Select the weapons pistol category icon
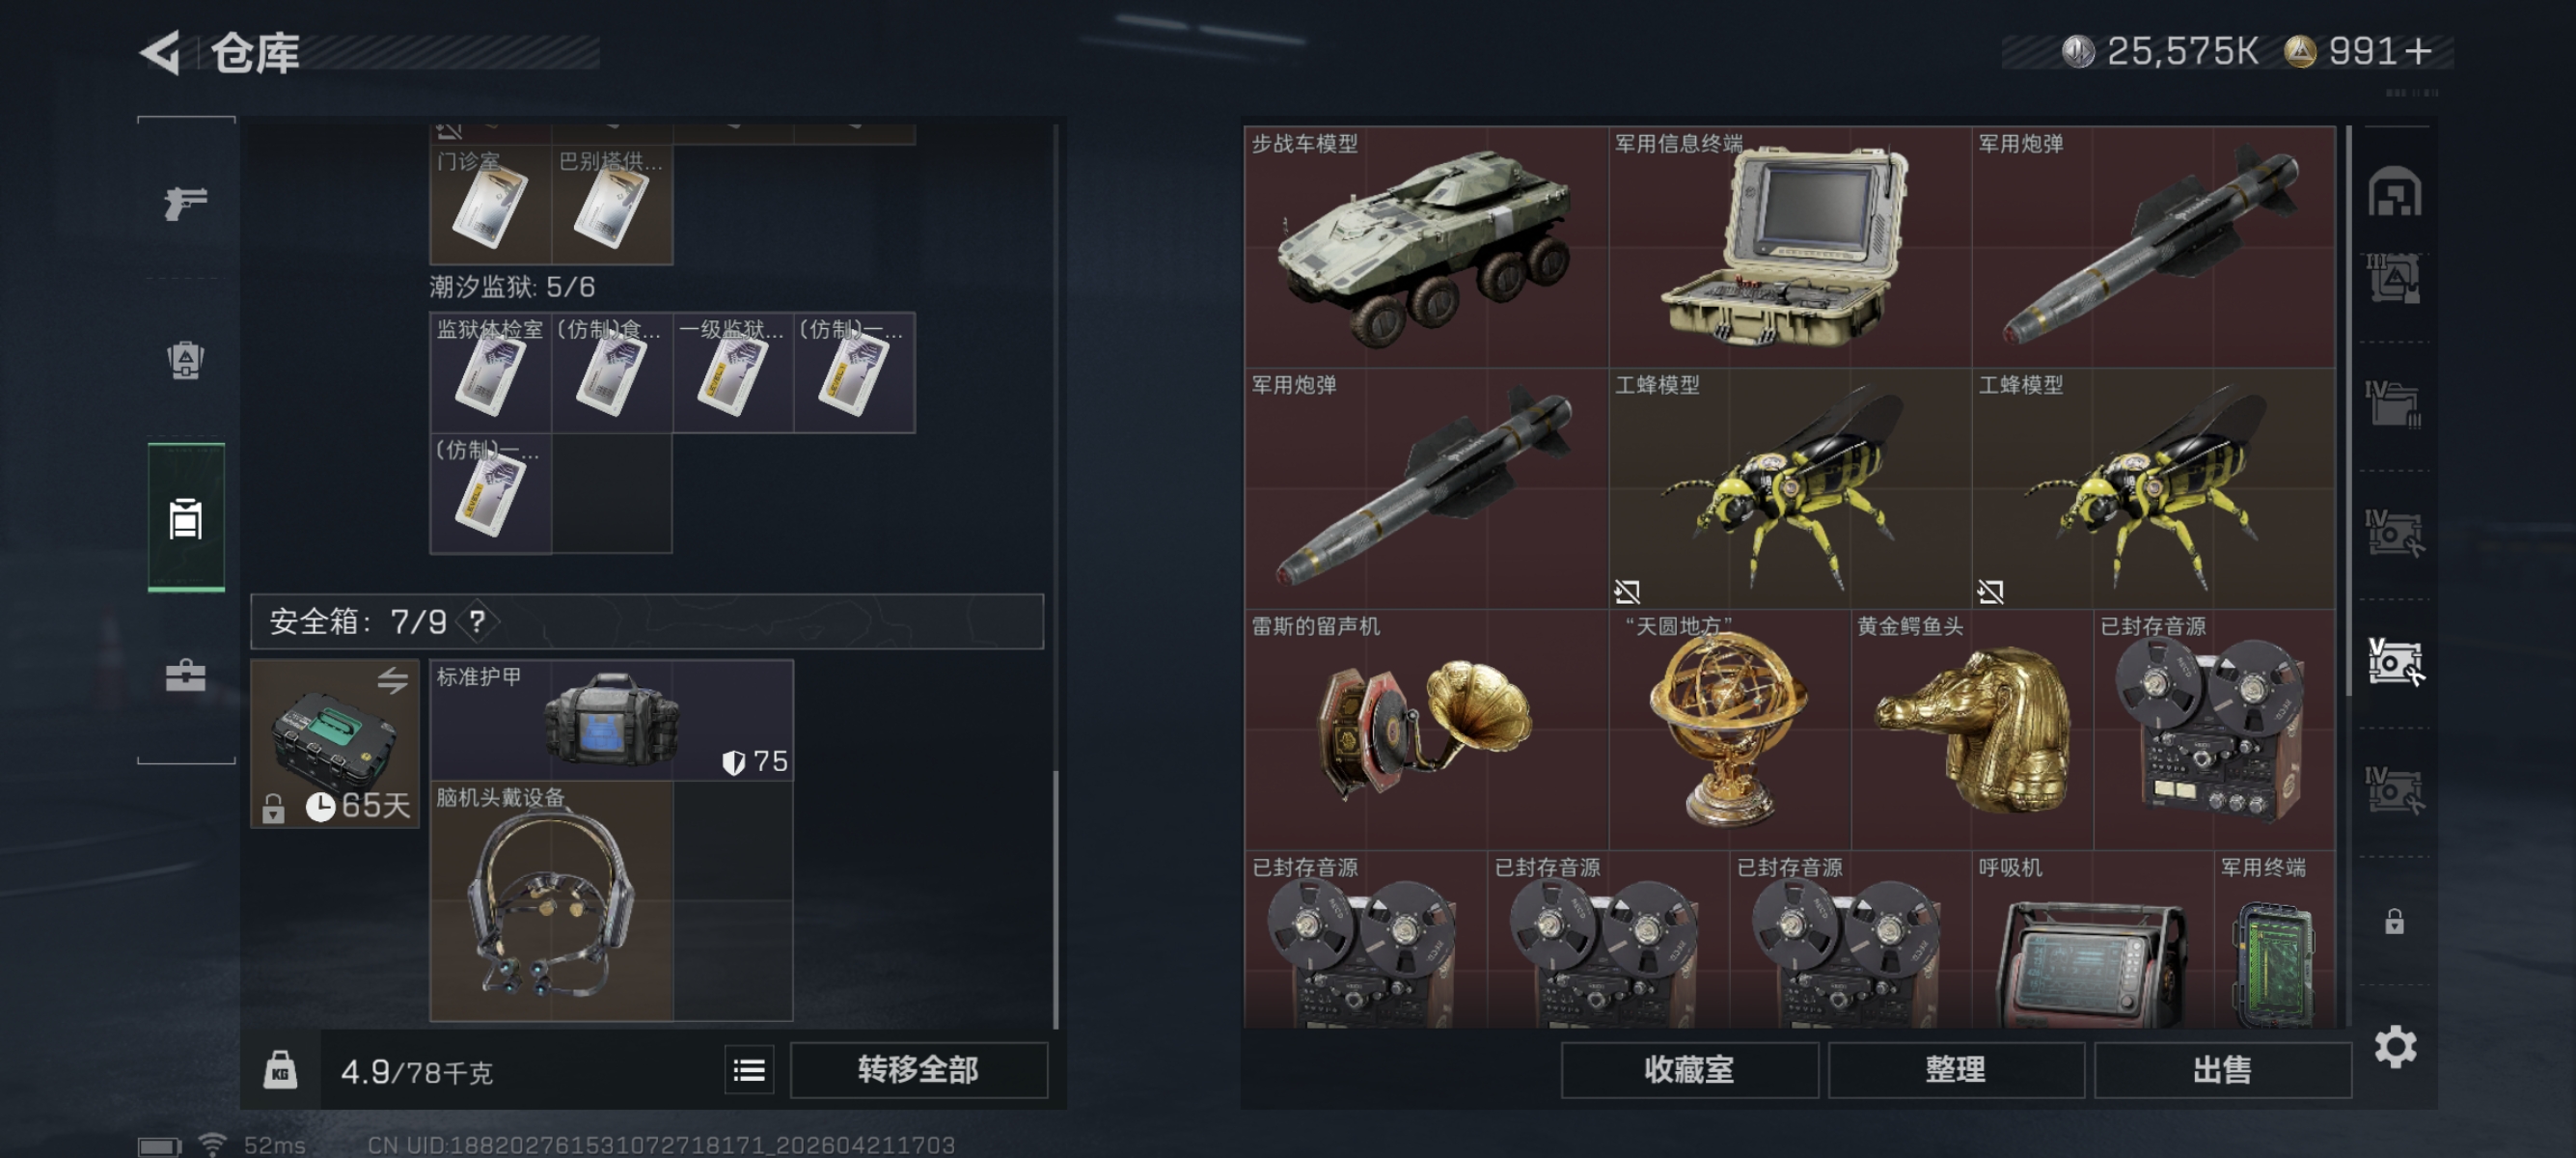2576x1158 pixels. [186, 203]
